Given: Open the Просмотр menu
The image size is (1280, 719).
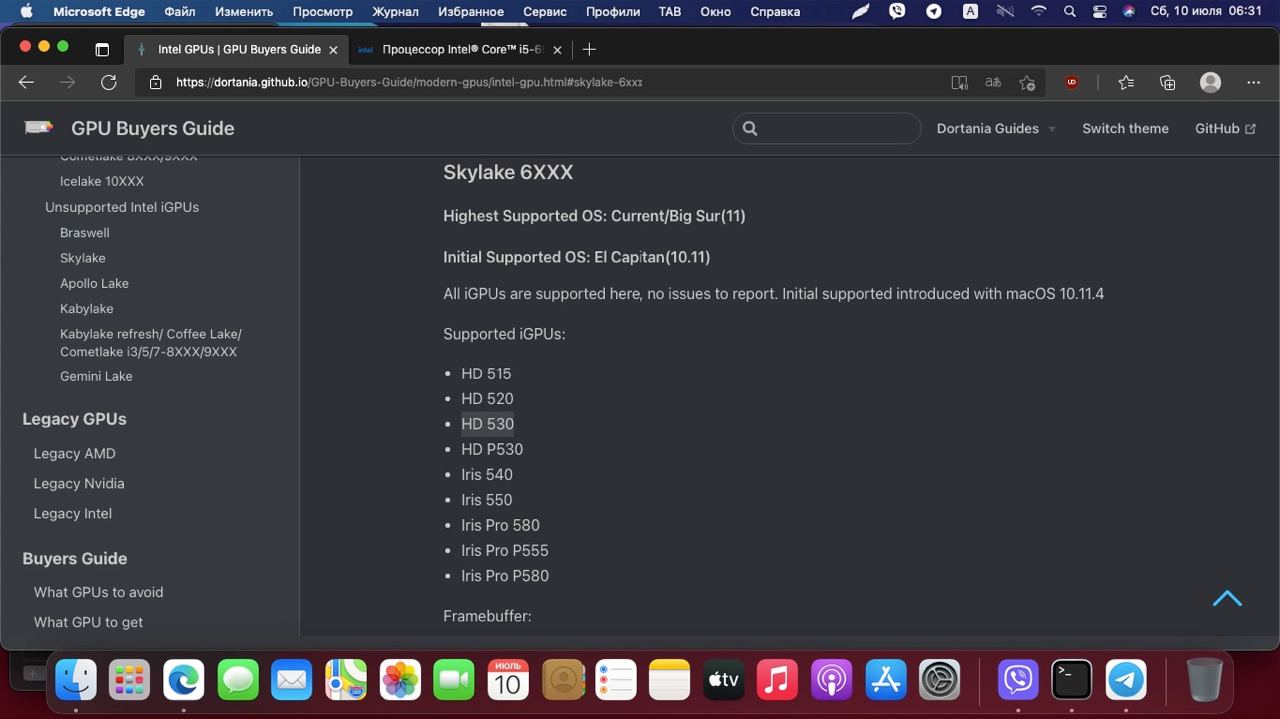Looking at the screenshot, I should (322, 12).
